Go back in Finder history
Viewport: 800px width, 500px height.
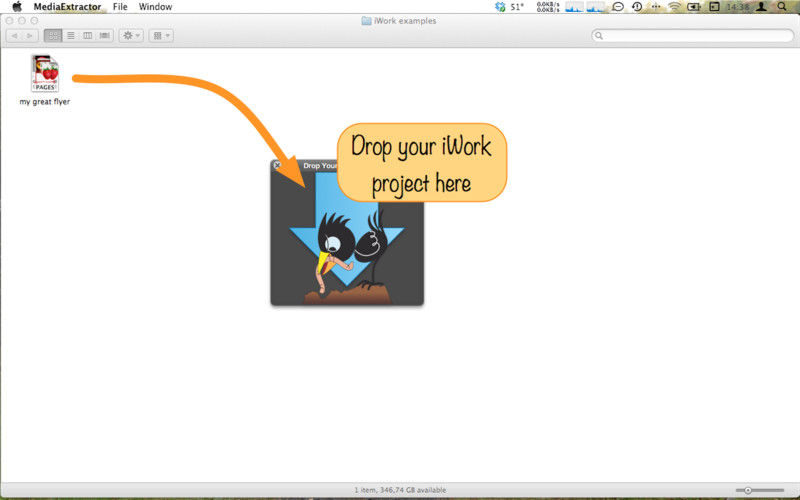click(x=14, y=35)
